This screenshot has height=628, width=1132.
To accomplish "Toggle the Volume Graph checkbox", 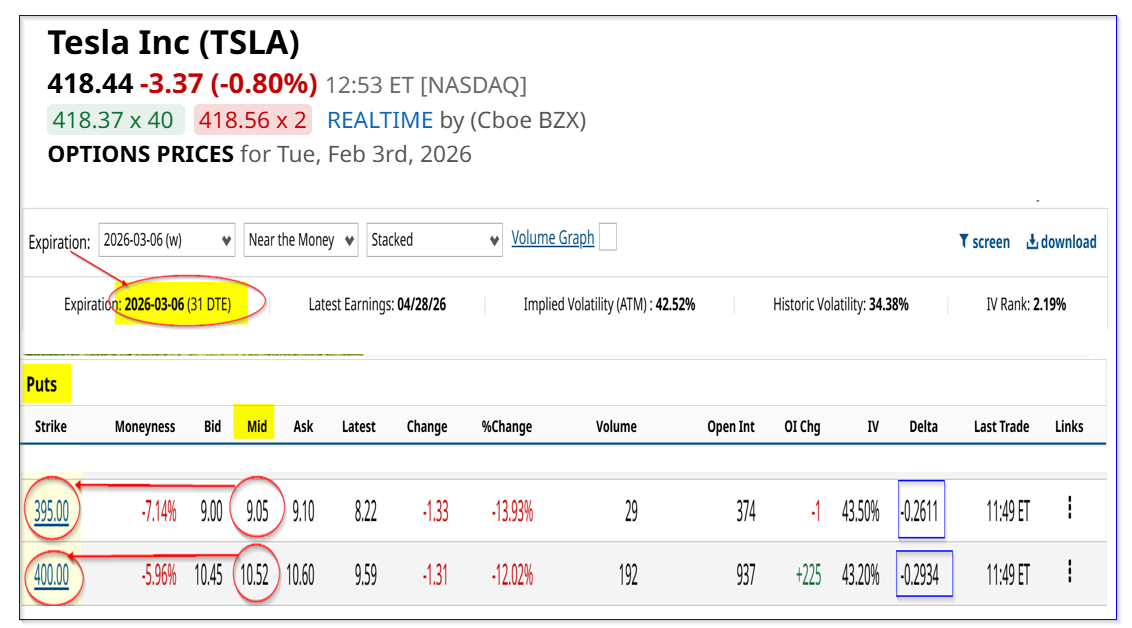I will click(607, 238).
